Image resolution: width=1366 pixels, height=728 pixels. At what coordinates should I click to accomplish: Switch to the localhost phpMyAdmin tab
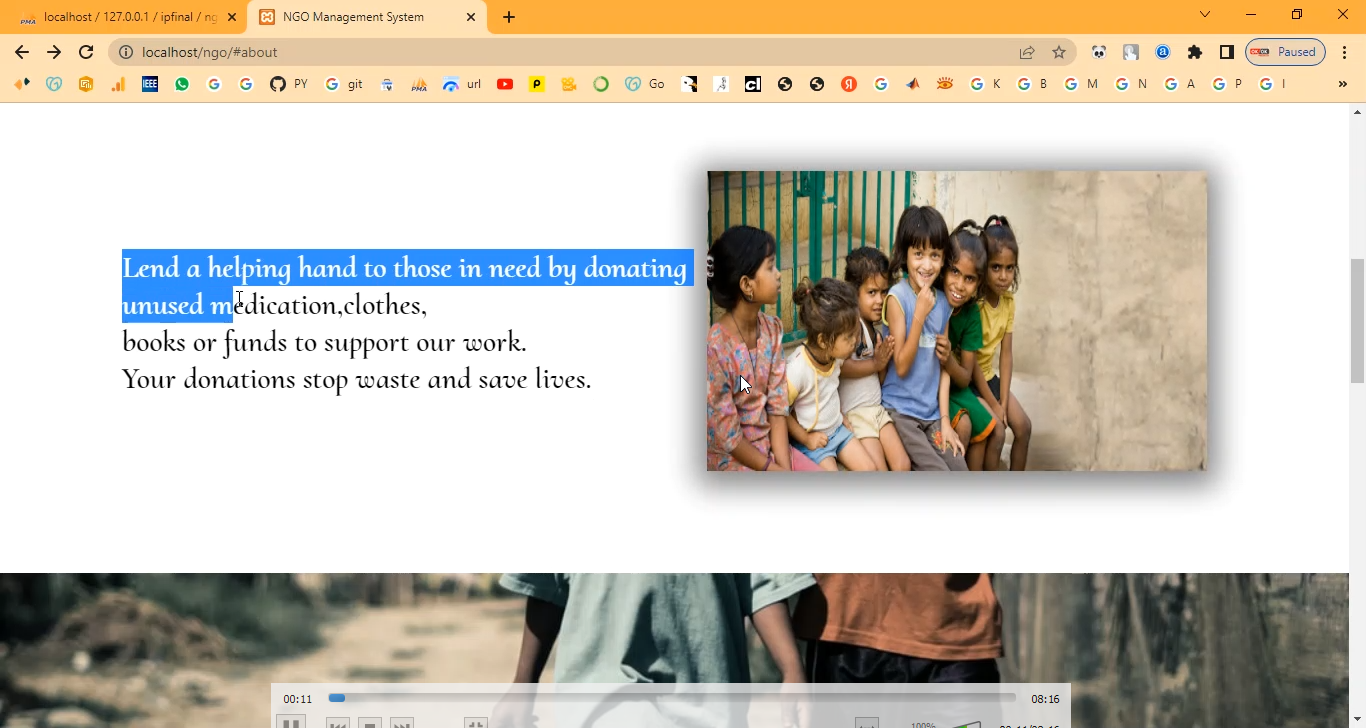coord(125,17)
